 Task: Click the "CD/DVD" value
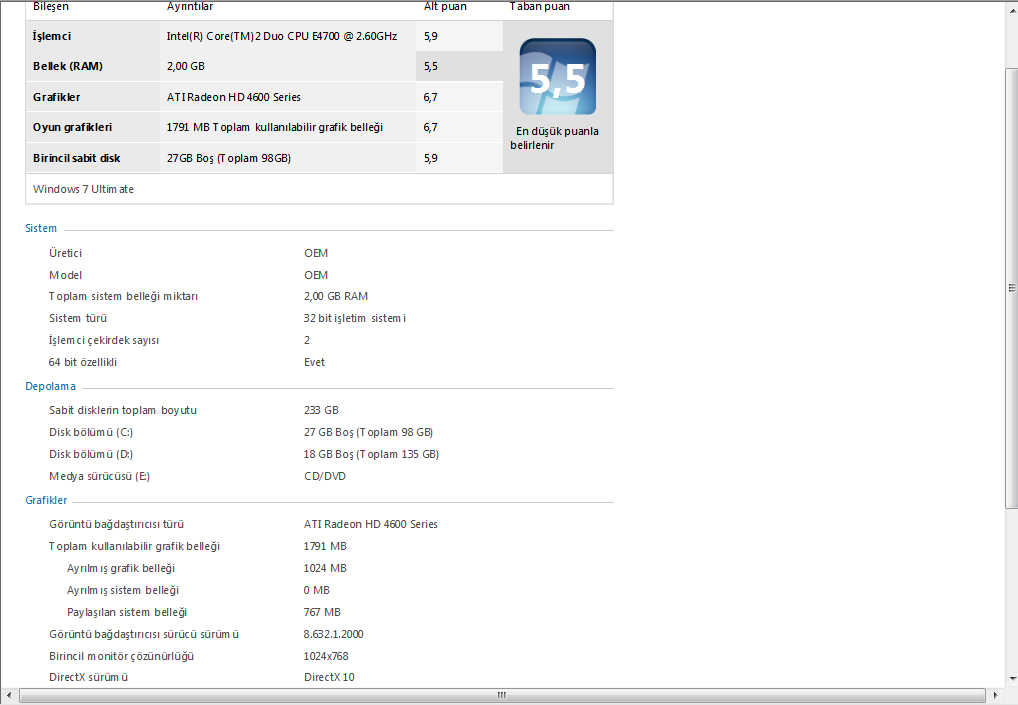click(325, 476)
